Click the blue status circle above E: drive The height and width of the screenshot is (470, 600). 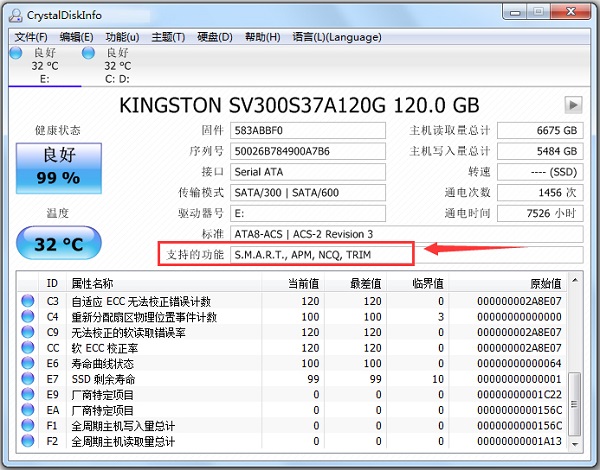[16, 53]
